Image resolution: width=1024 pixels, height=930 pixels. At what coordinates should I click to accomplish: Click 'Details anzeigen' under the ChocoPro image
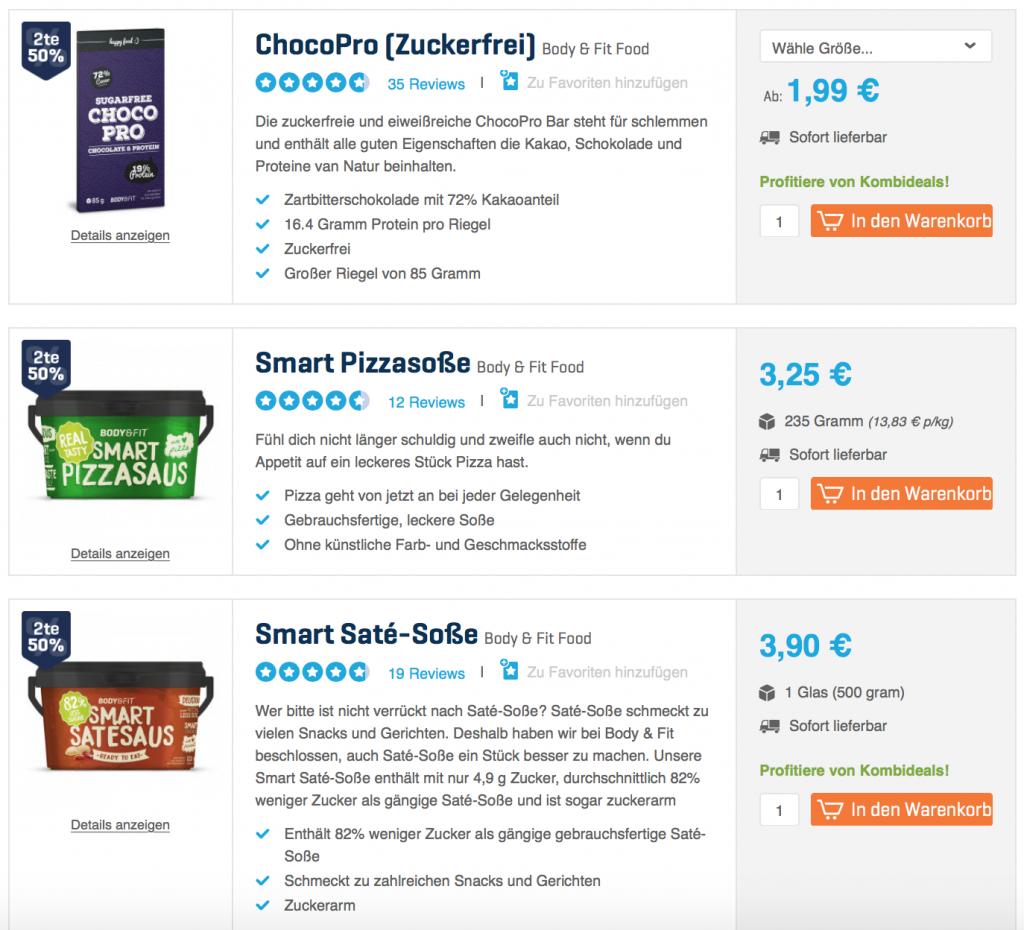120,236
